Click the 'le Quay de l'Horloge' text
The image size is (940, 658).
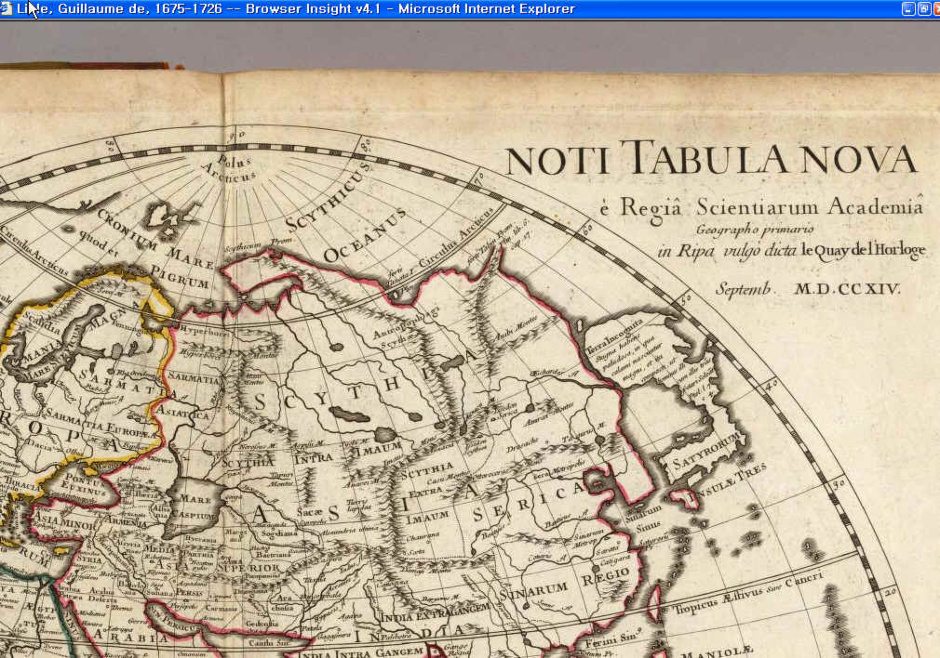(x=863, y=249)
